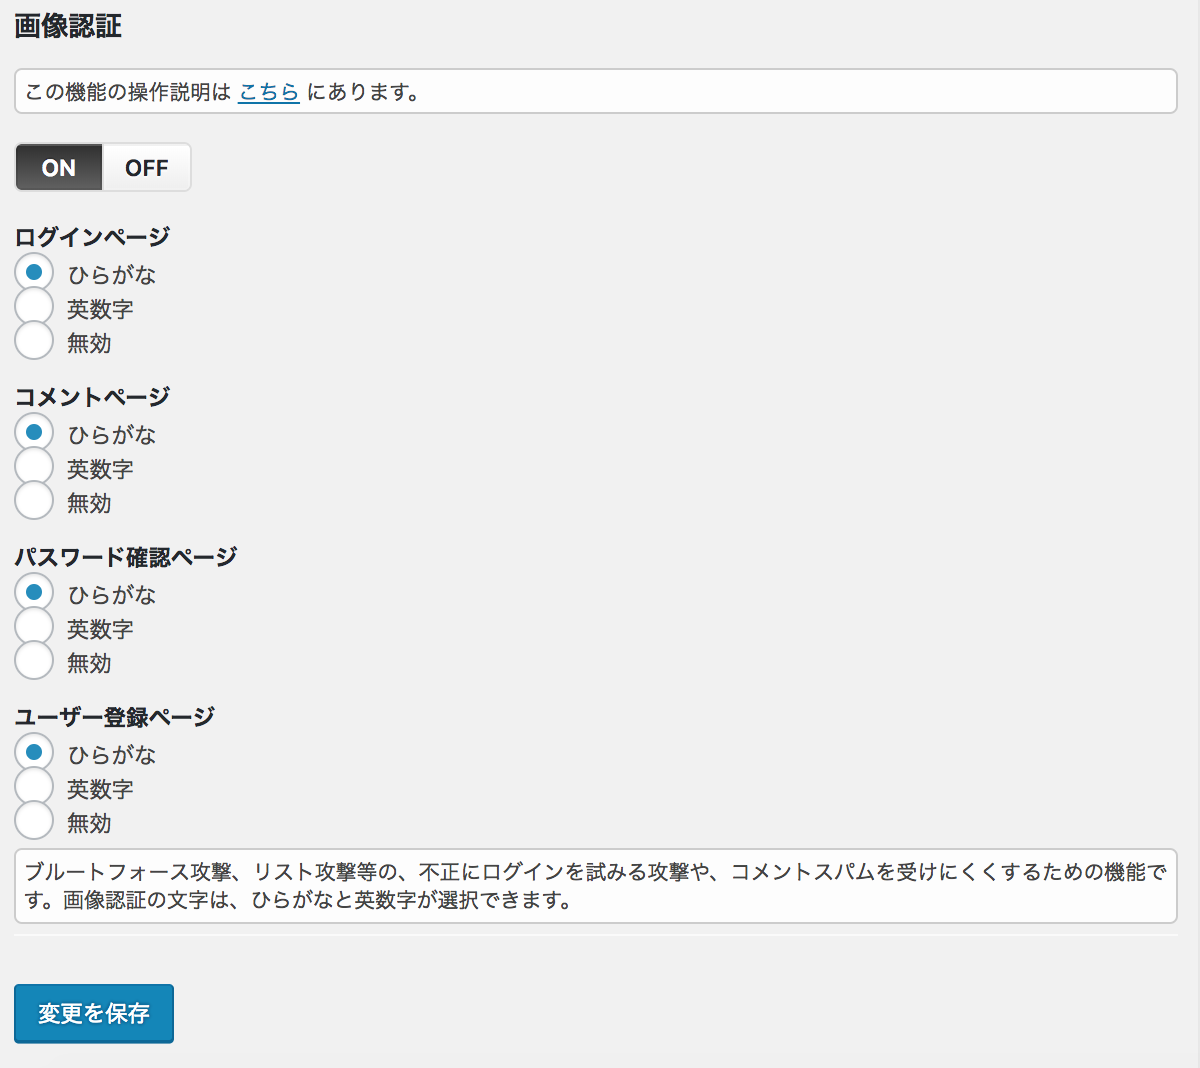Select ひらがな for ユーザー登録ページ
The height and width of the screenshot is (1068, 1200).
(x=34, y=752)
